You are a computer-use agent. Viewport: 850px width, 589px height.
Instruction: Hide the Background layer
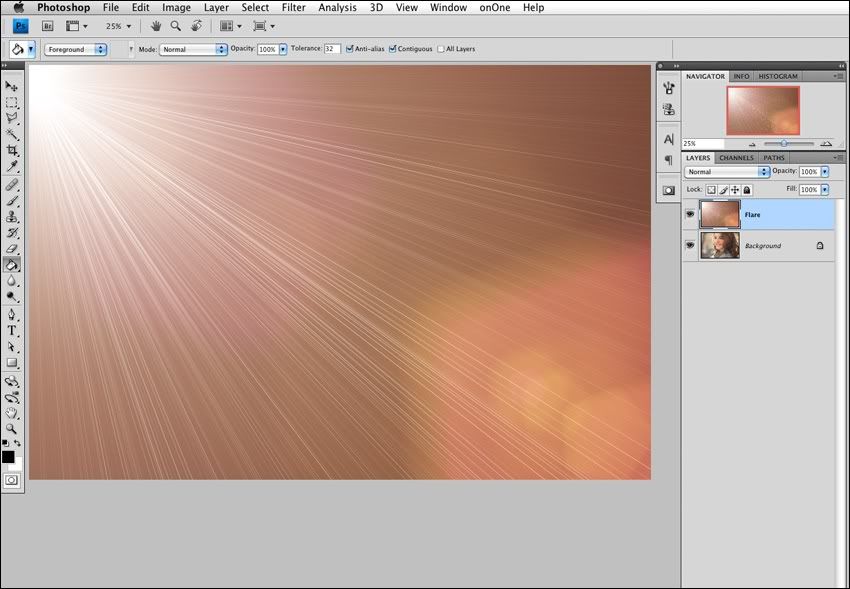pos(690,245)
